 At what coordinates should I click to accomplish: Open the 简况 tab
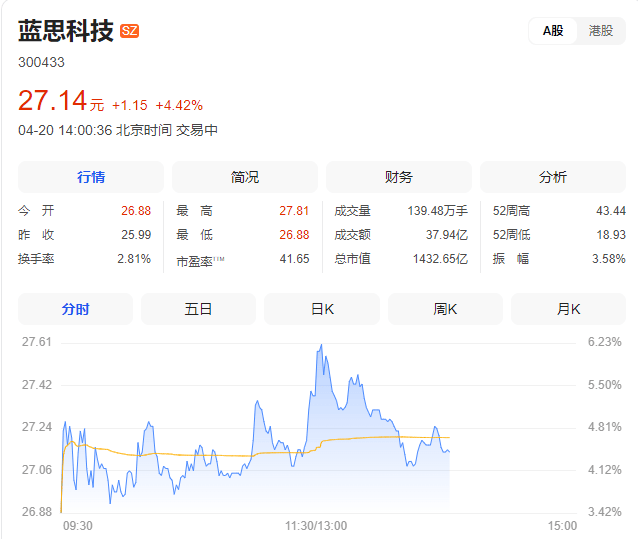click(x=245, y=177)
